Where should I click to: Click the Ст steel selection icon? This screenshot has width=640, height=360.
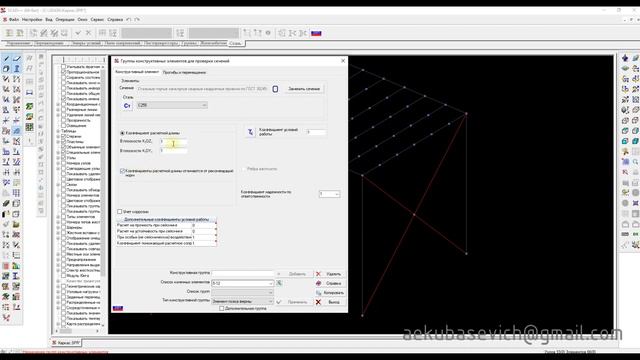click(x=127, y=105)
